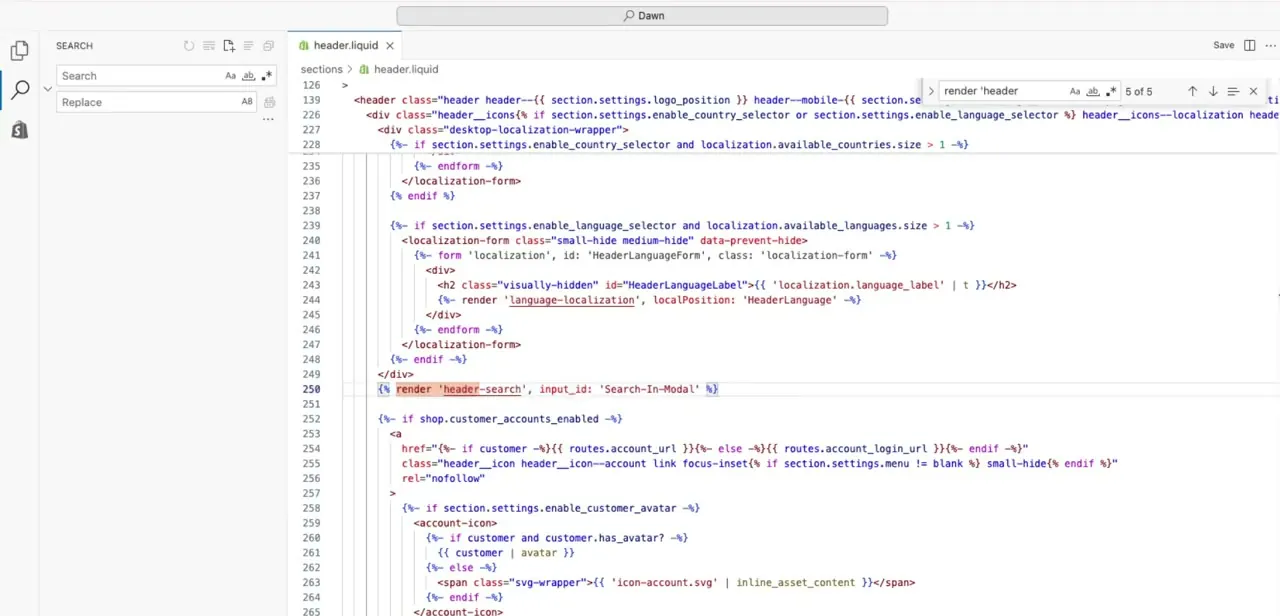Screen dimensions: 1280x616
Task: Open the Search view in activity bar
Action: (19, 91)
